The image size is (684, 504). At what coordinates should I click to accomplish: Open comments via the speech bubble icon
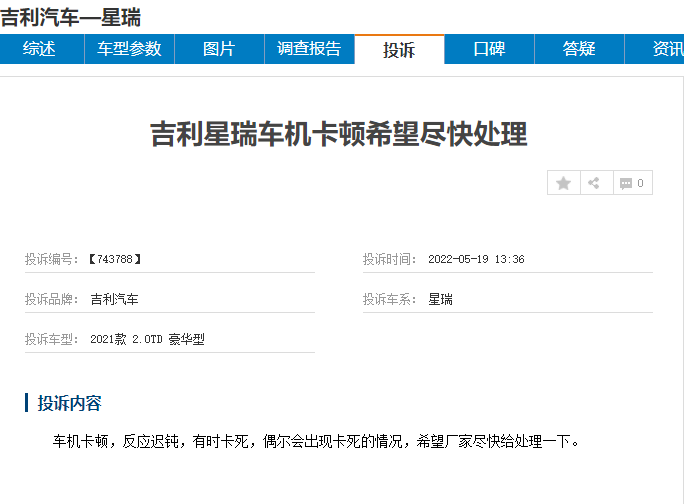pyautogui.click(x=632, y=183)
